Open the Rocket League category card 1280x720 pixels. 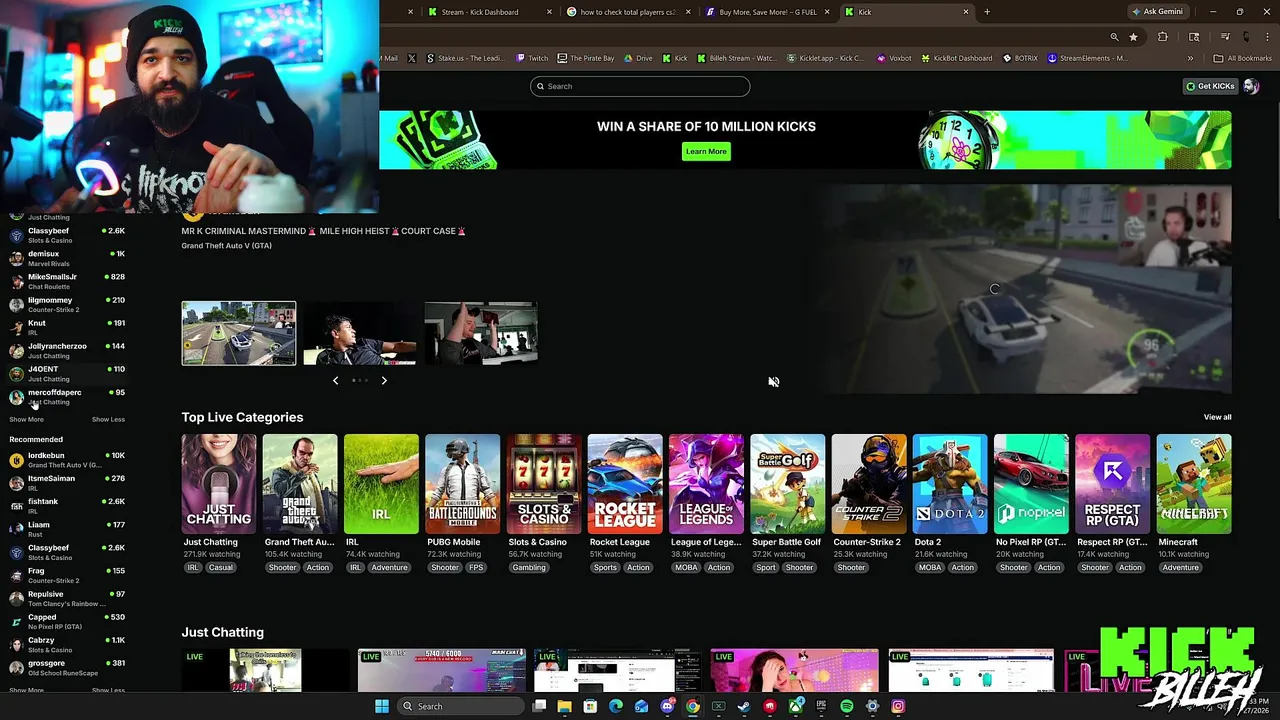pos(625,484)
